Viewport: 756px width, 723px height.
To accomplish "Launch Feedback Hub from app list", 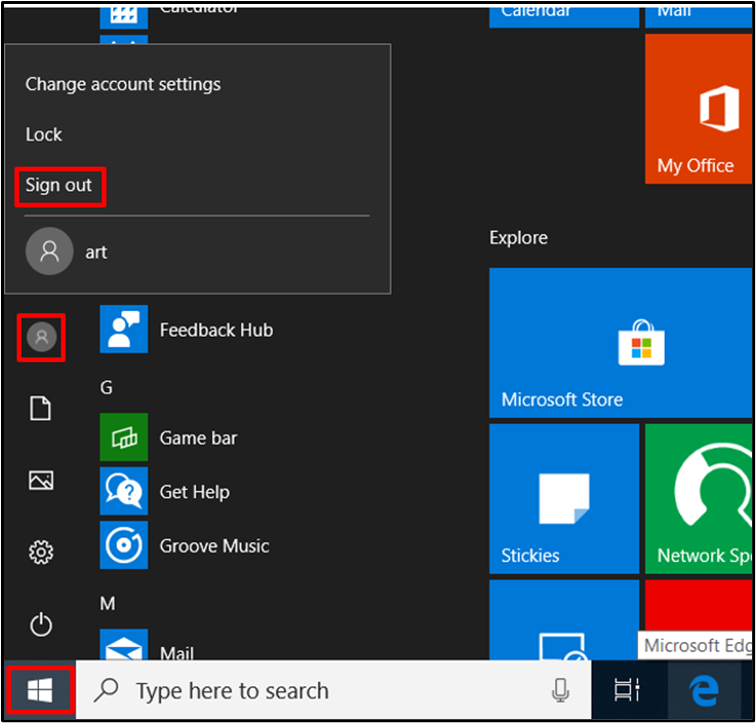I will [187, 330].
